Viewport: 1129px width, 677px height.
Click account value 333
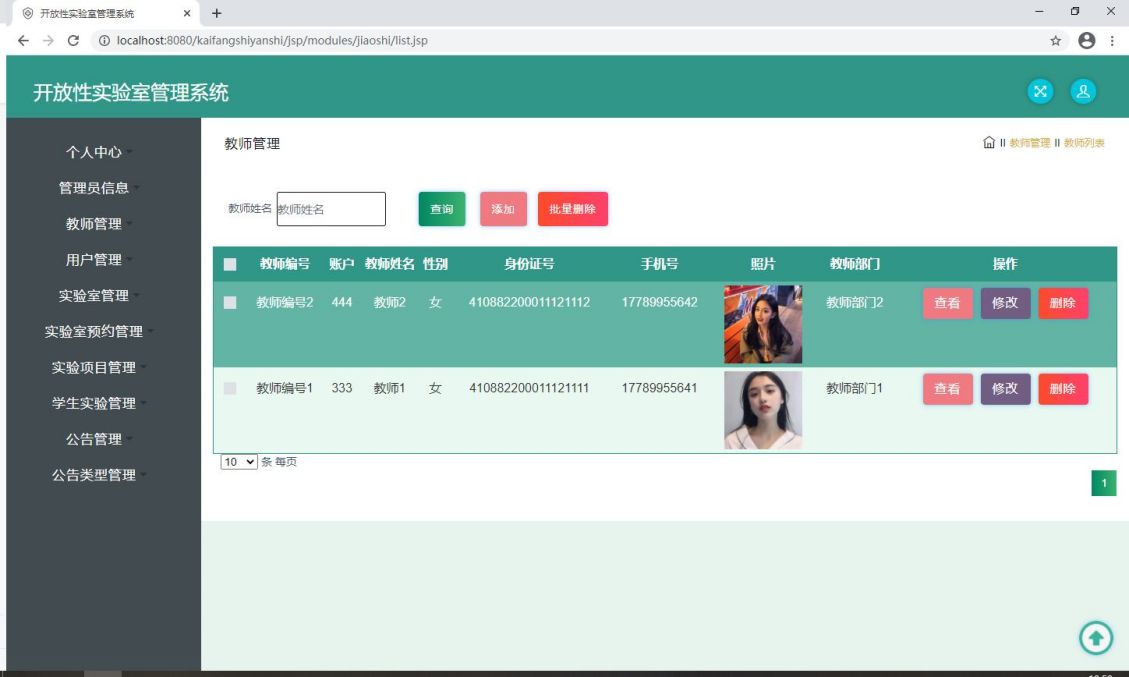coord(342,388)
